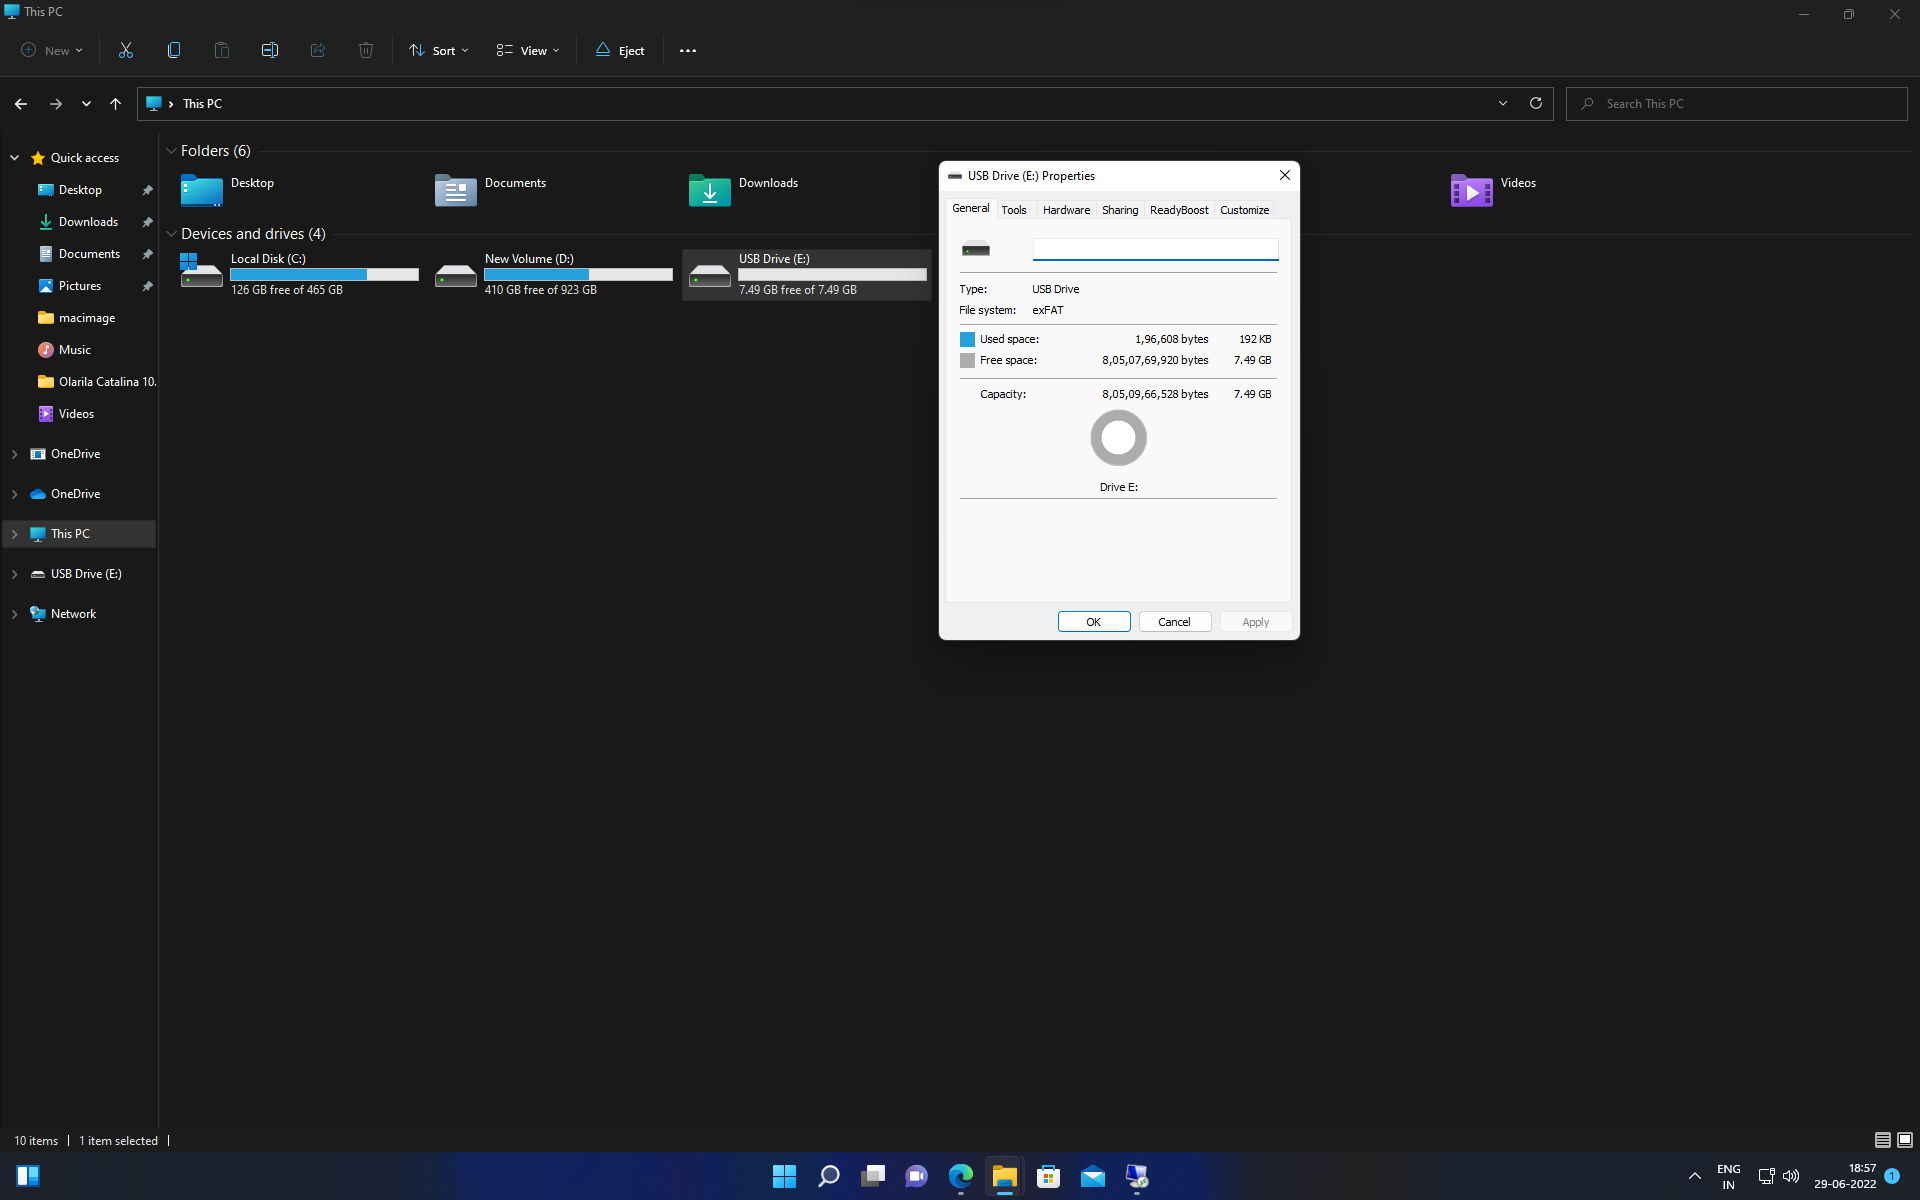
Task: Switch to the Tools tab
Action: coord(1014,210)
